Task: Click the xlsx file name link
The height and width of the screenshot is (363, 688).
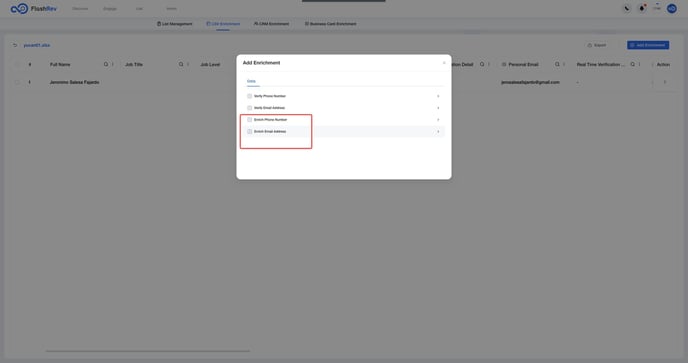Action: pyautogui.click(x=37, y=45)
